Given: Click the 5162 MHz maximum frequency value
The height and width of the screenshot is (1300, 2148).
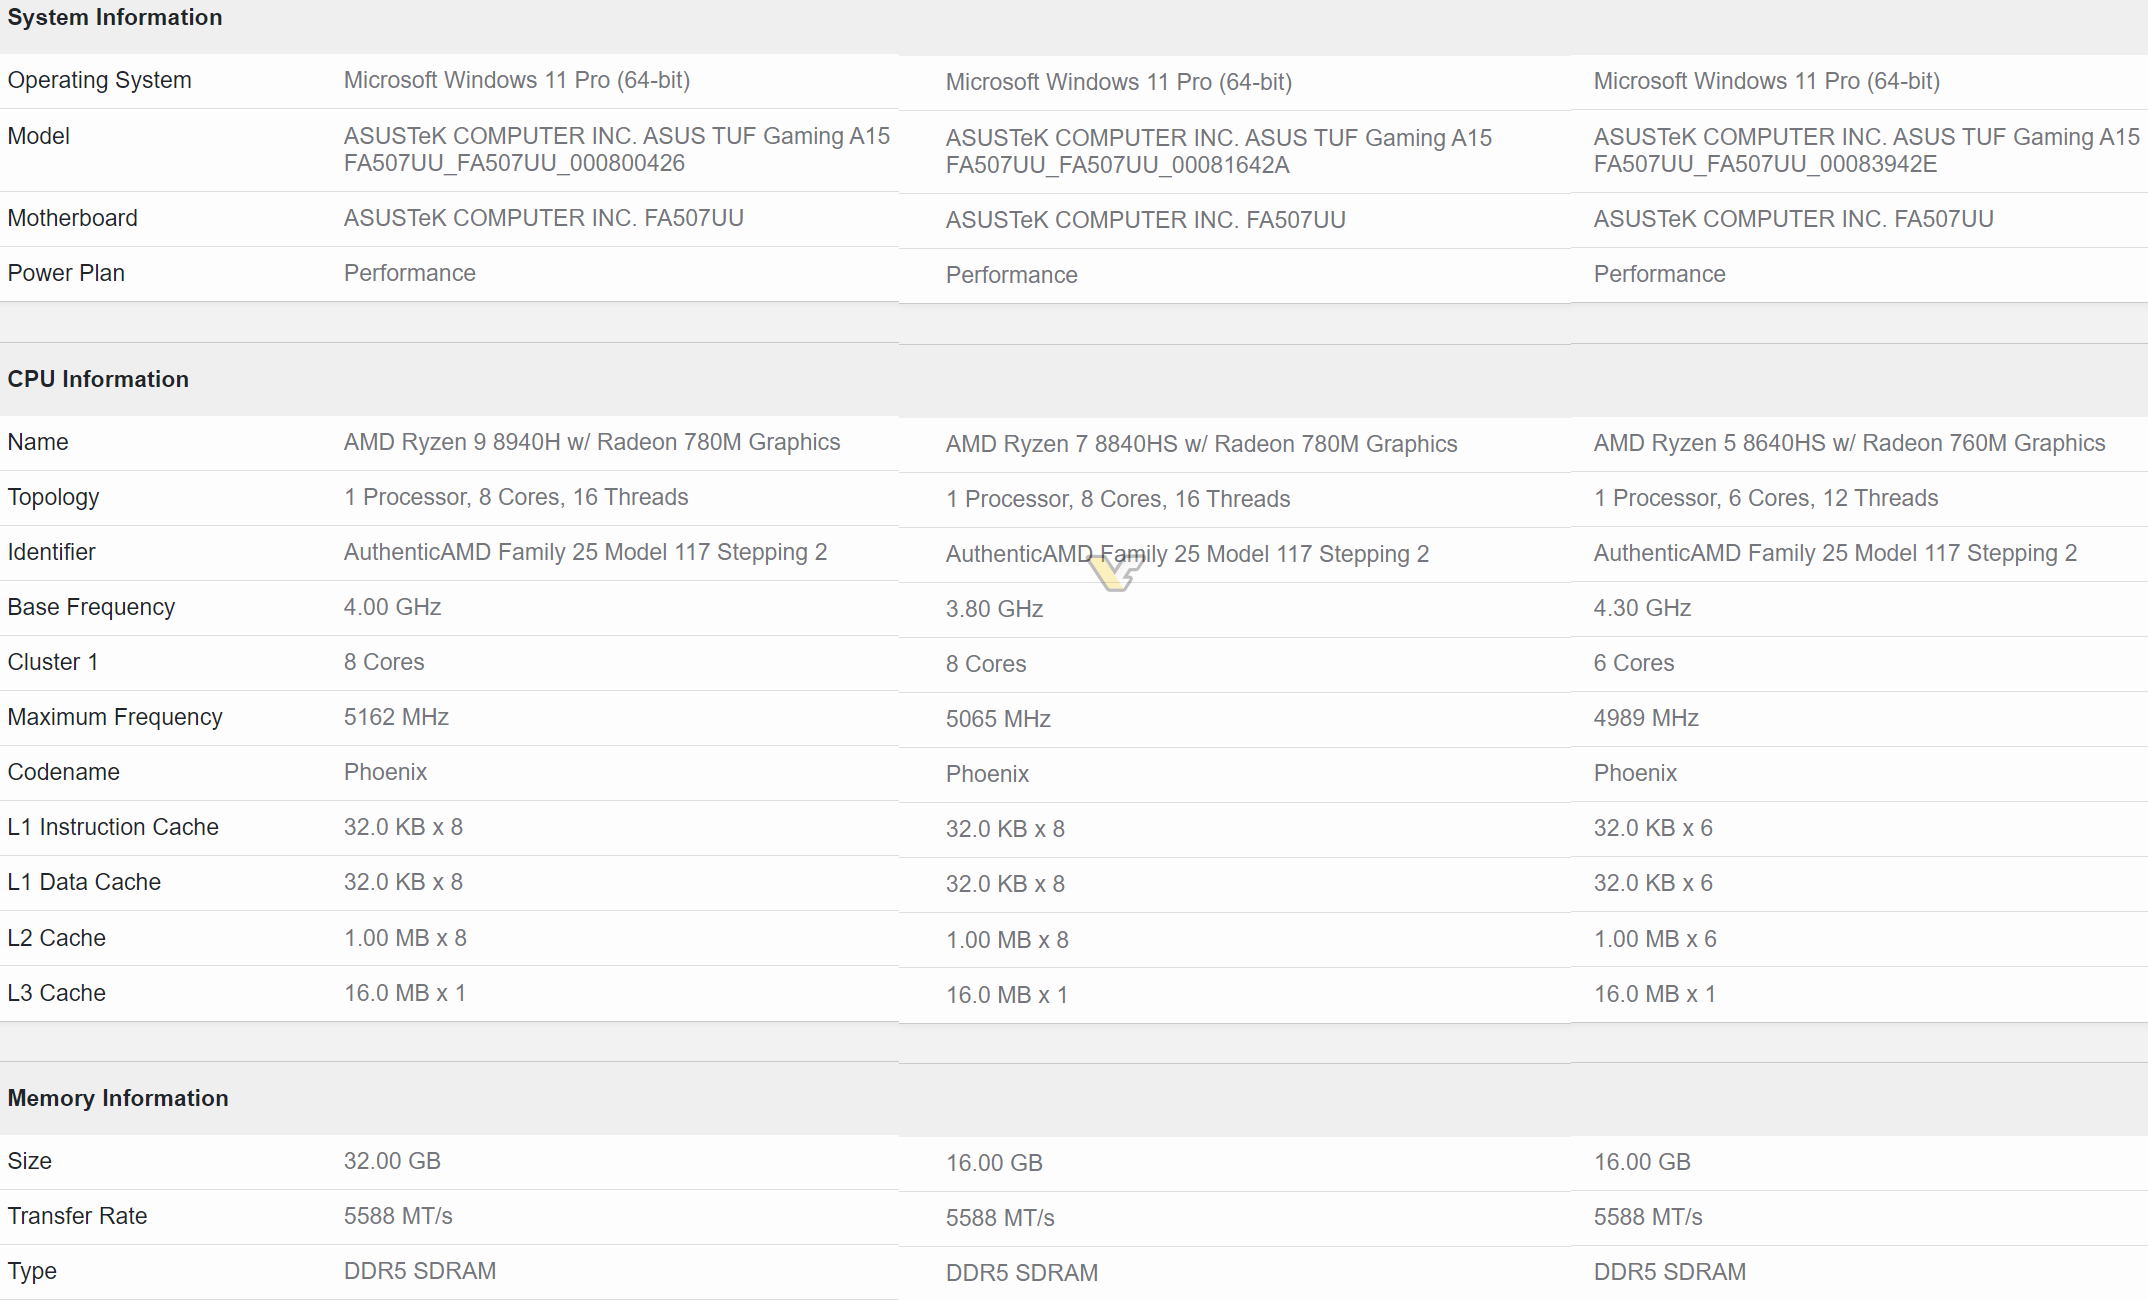Looking at the screenshot, I should [396, 717].
